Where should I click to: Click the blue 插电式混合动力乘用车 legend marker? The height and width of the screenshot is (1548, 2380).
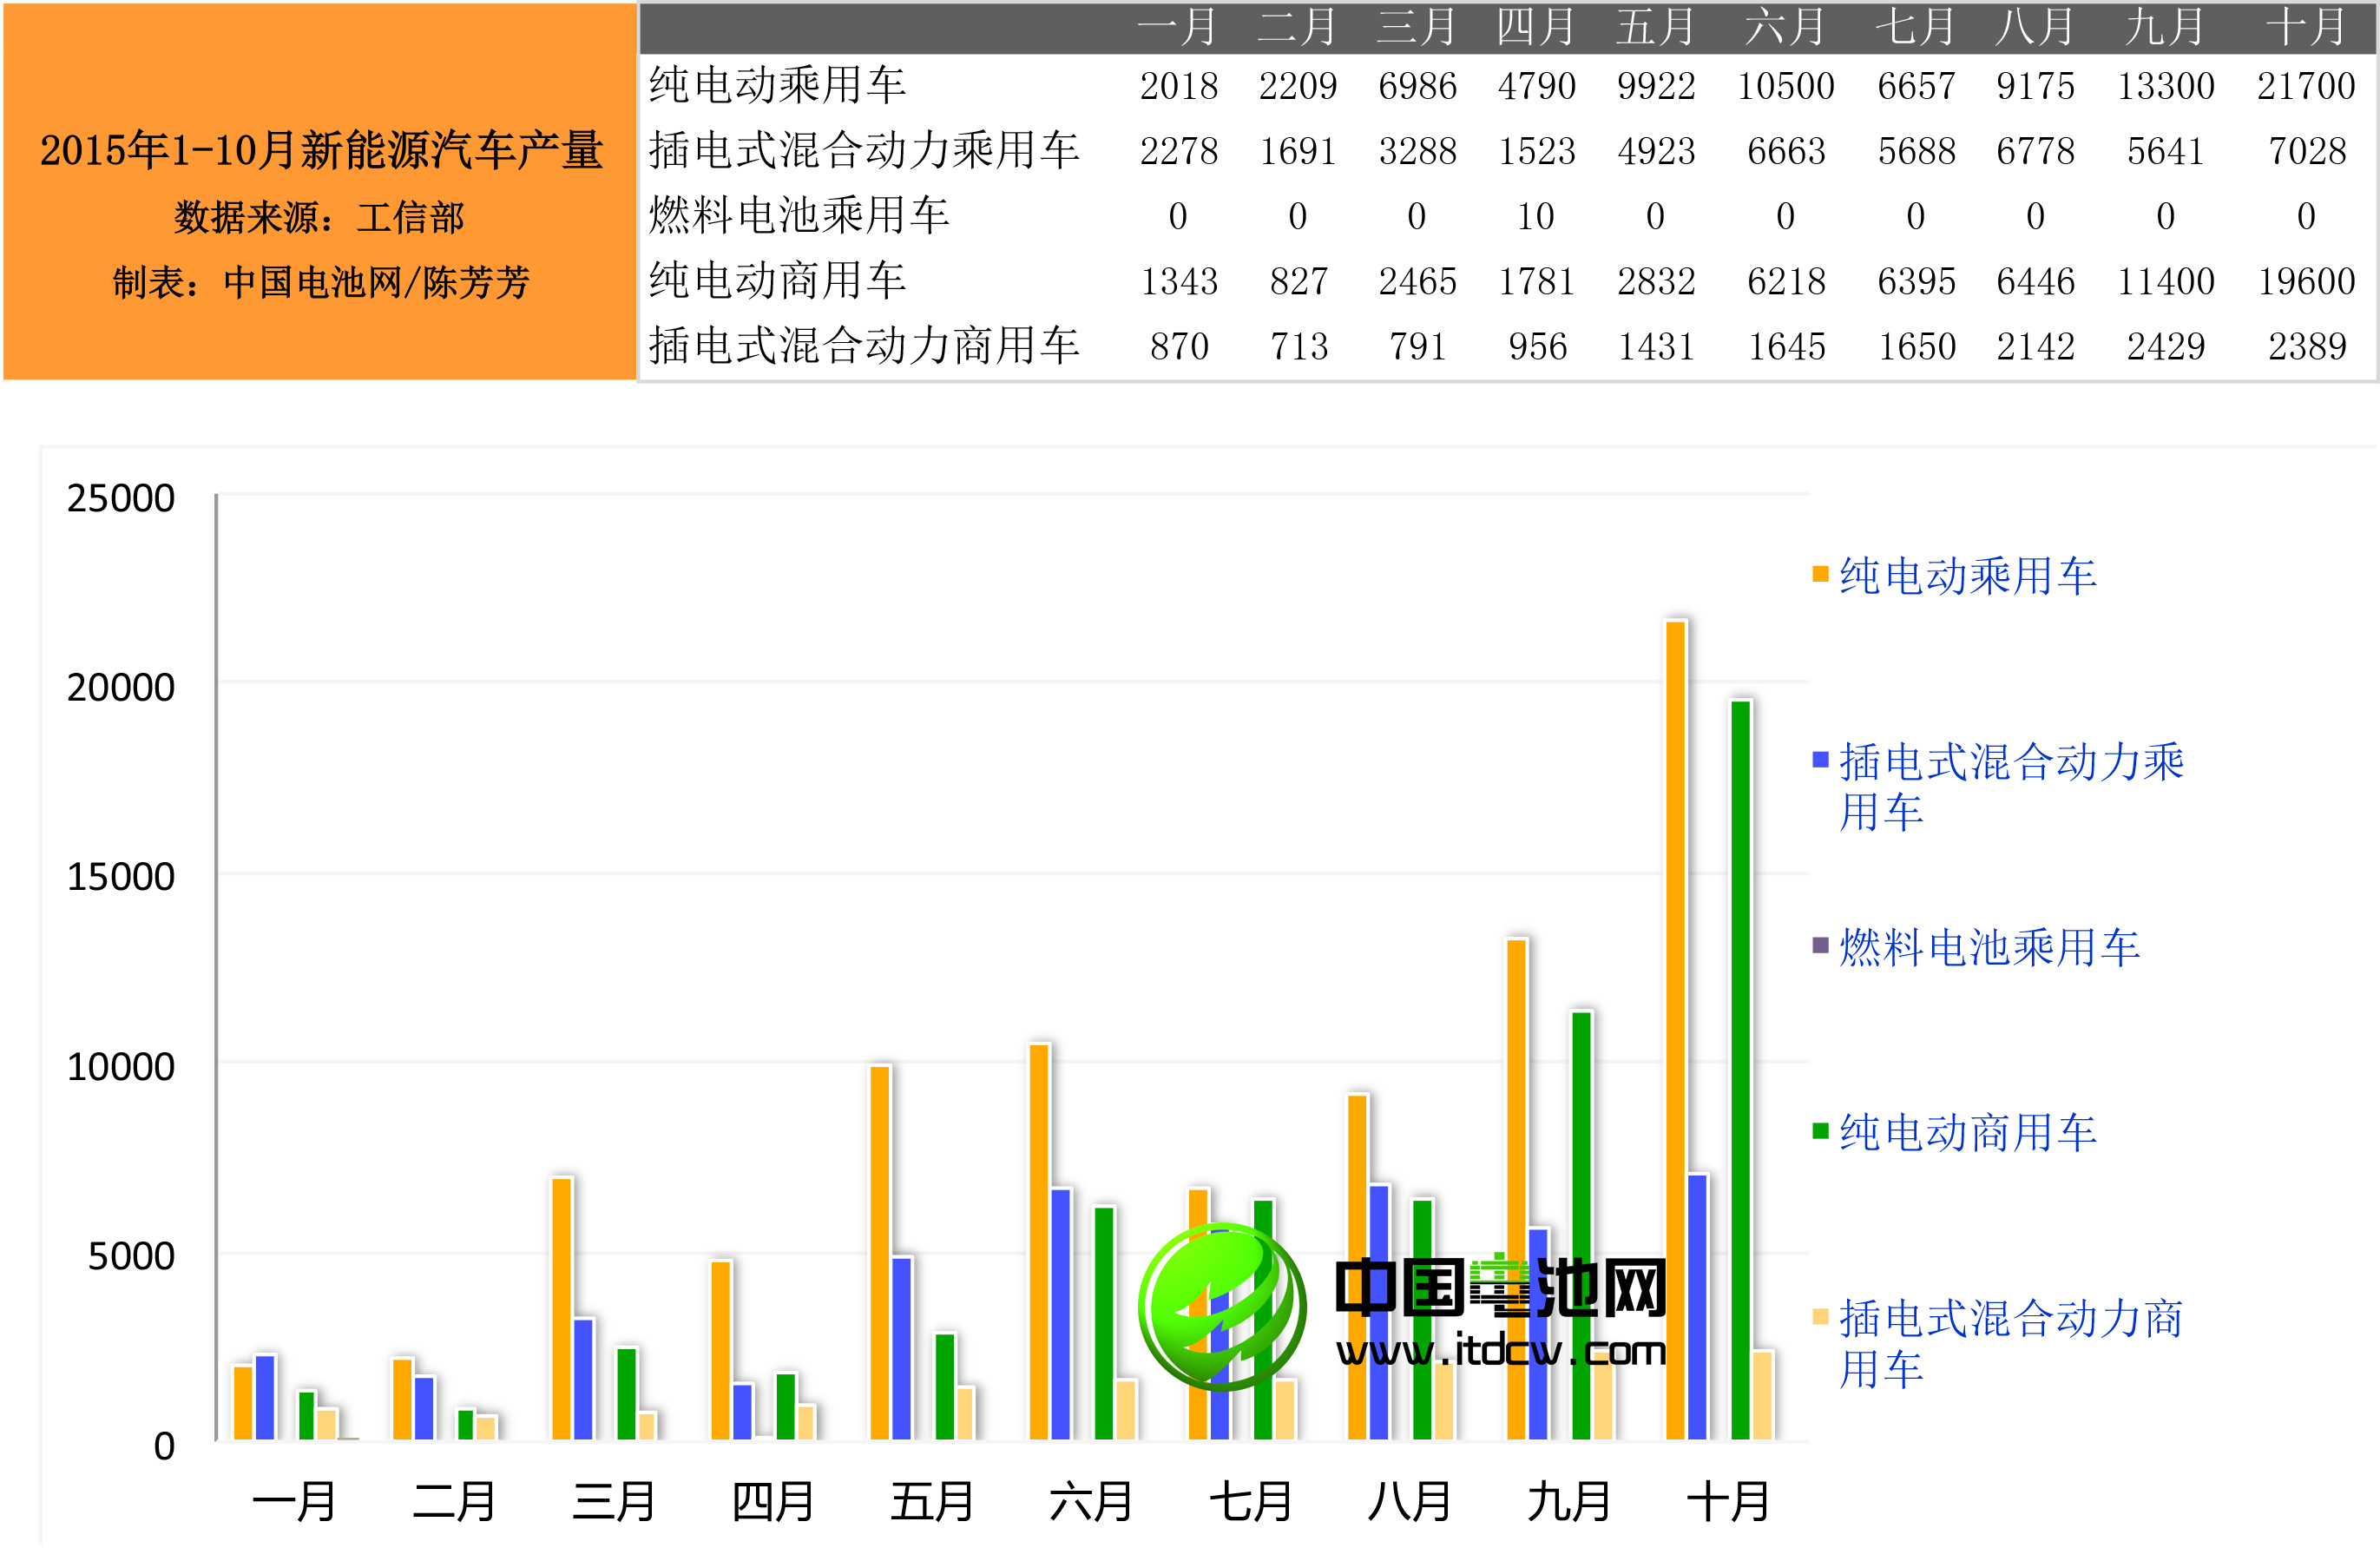tap(1820, 760)
